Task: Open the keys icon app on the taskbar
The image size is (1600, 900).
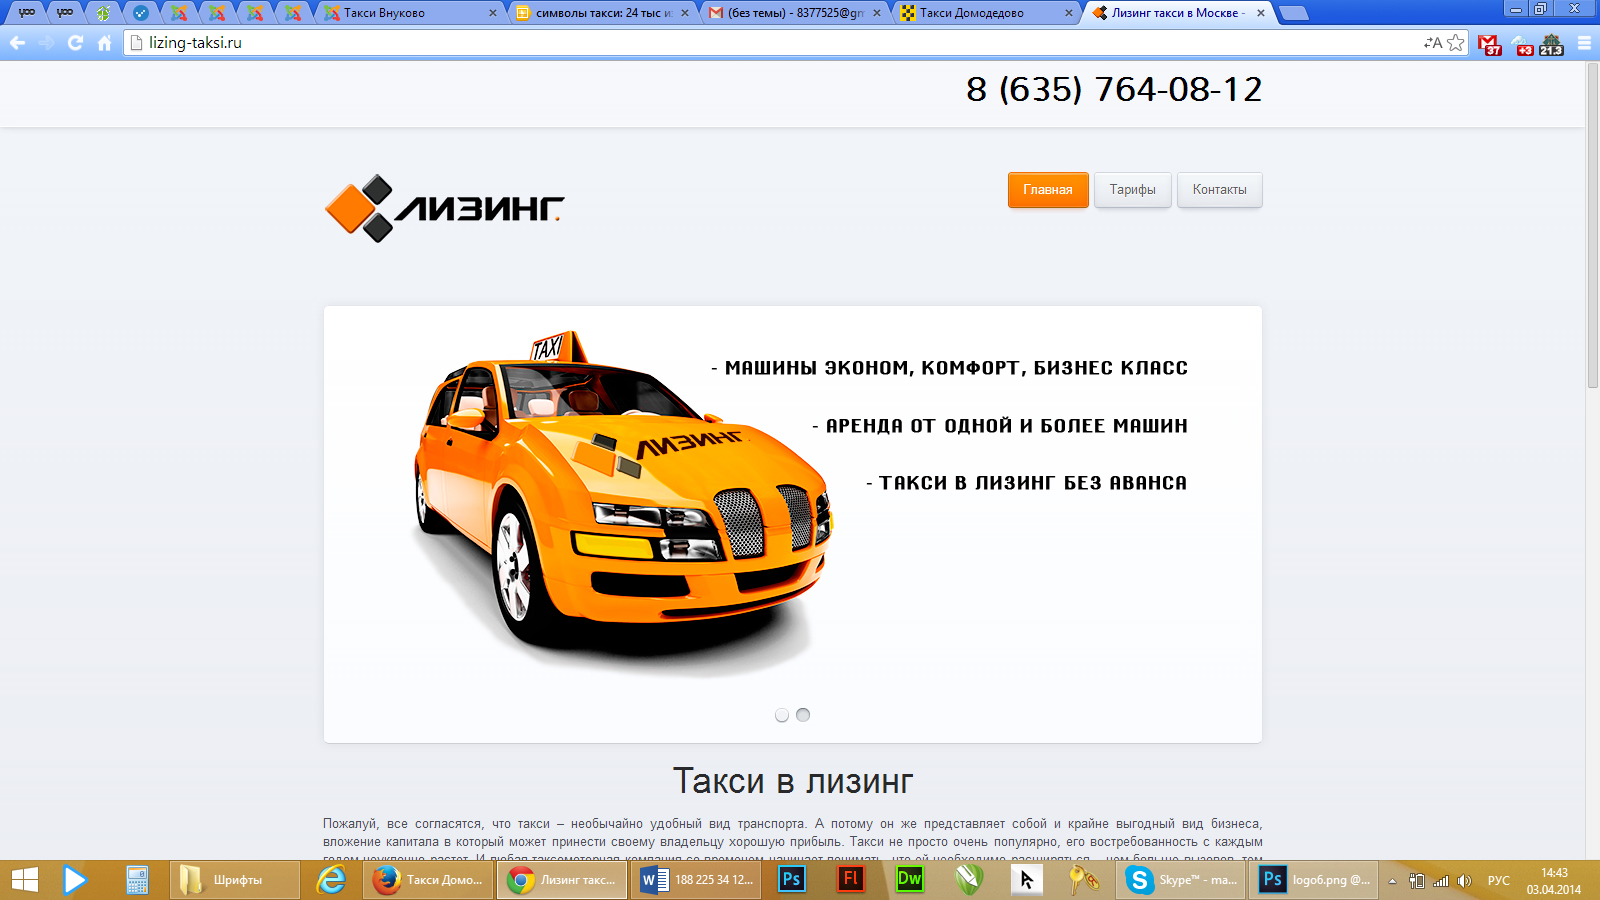Action: point(1084,880)
